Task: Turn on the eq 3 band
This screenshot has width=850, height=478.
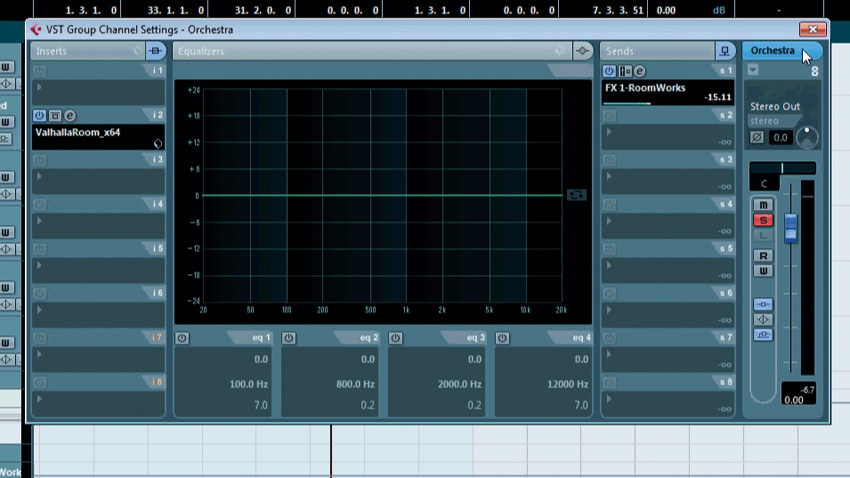Action: (x=396, y=338)
